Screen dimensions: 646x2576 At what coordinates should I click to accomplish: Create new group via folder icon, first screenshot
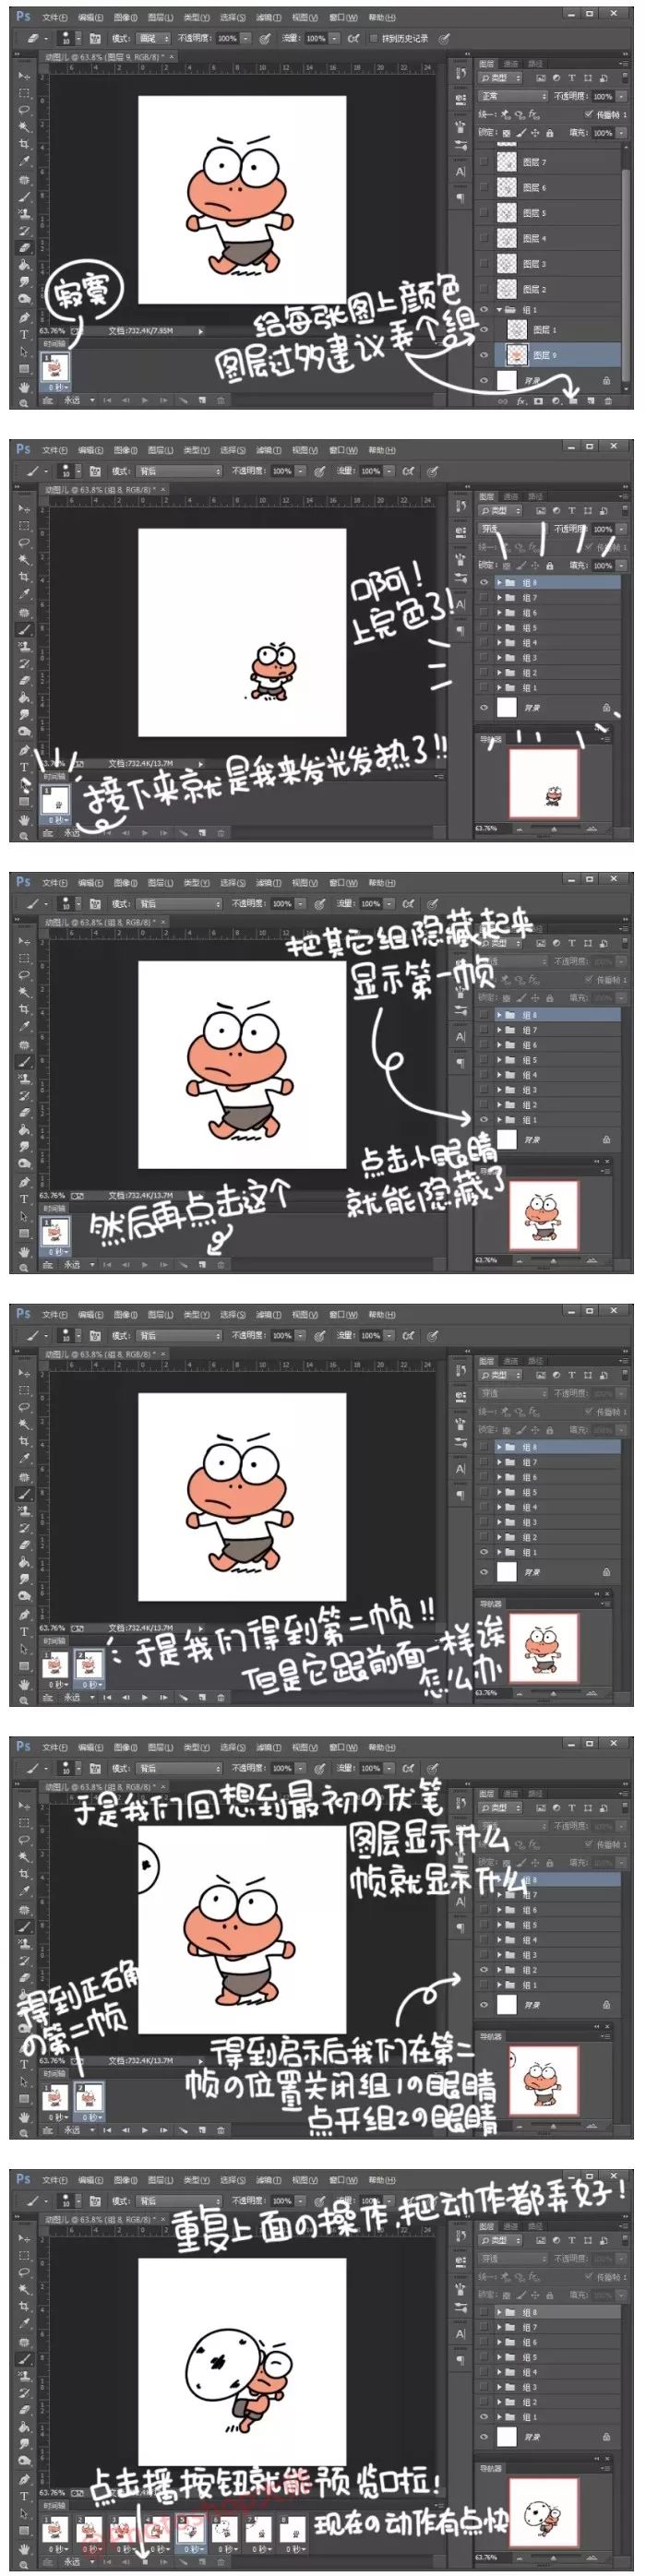tap(573, 401)
